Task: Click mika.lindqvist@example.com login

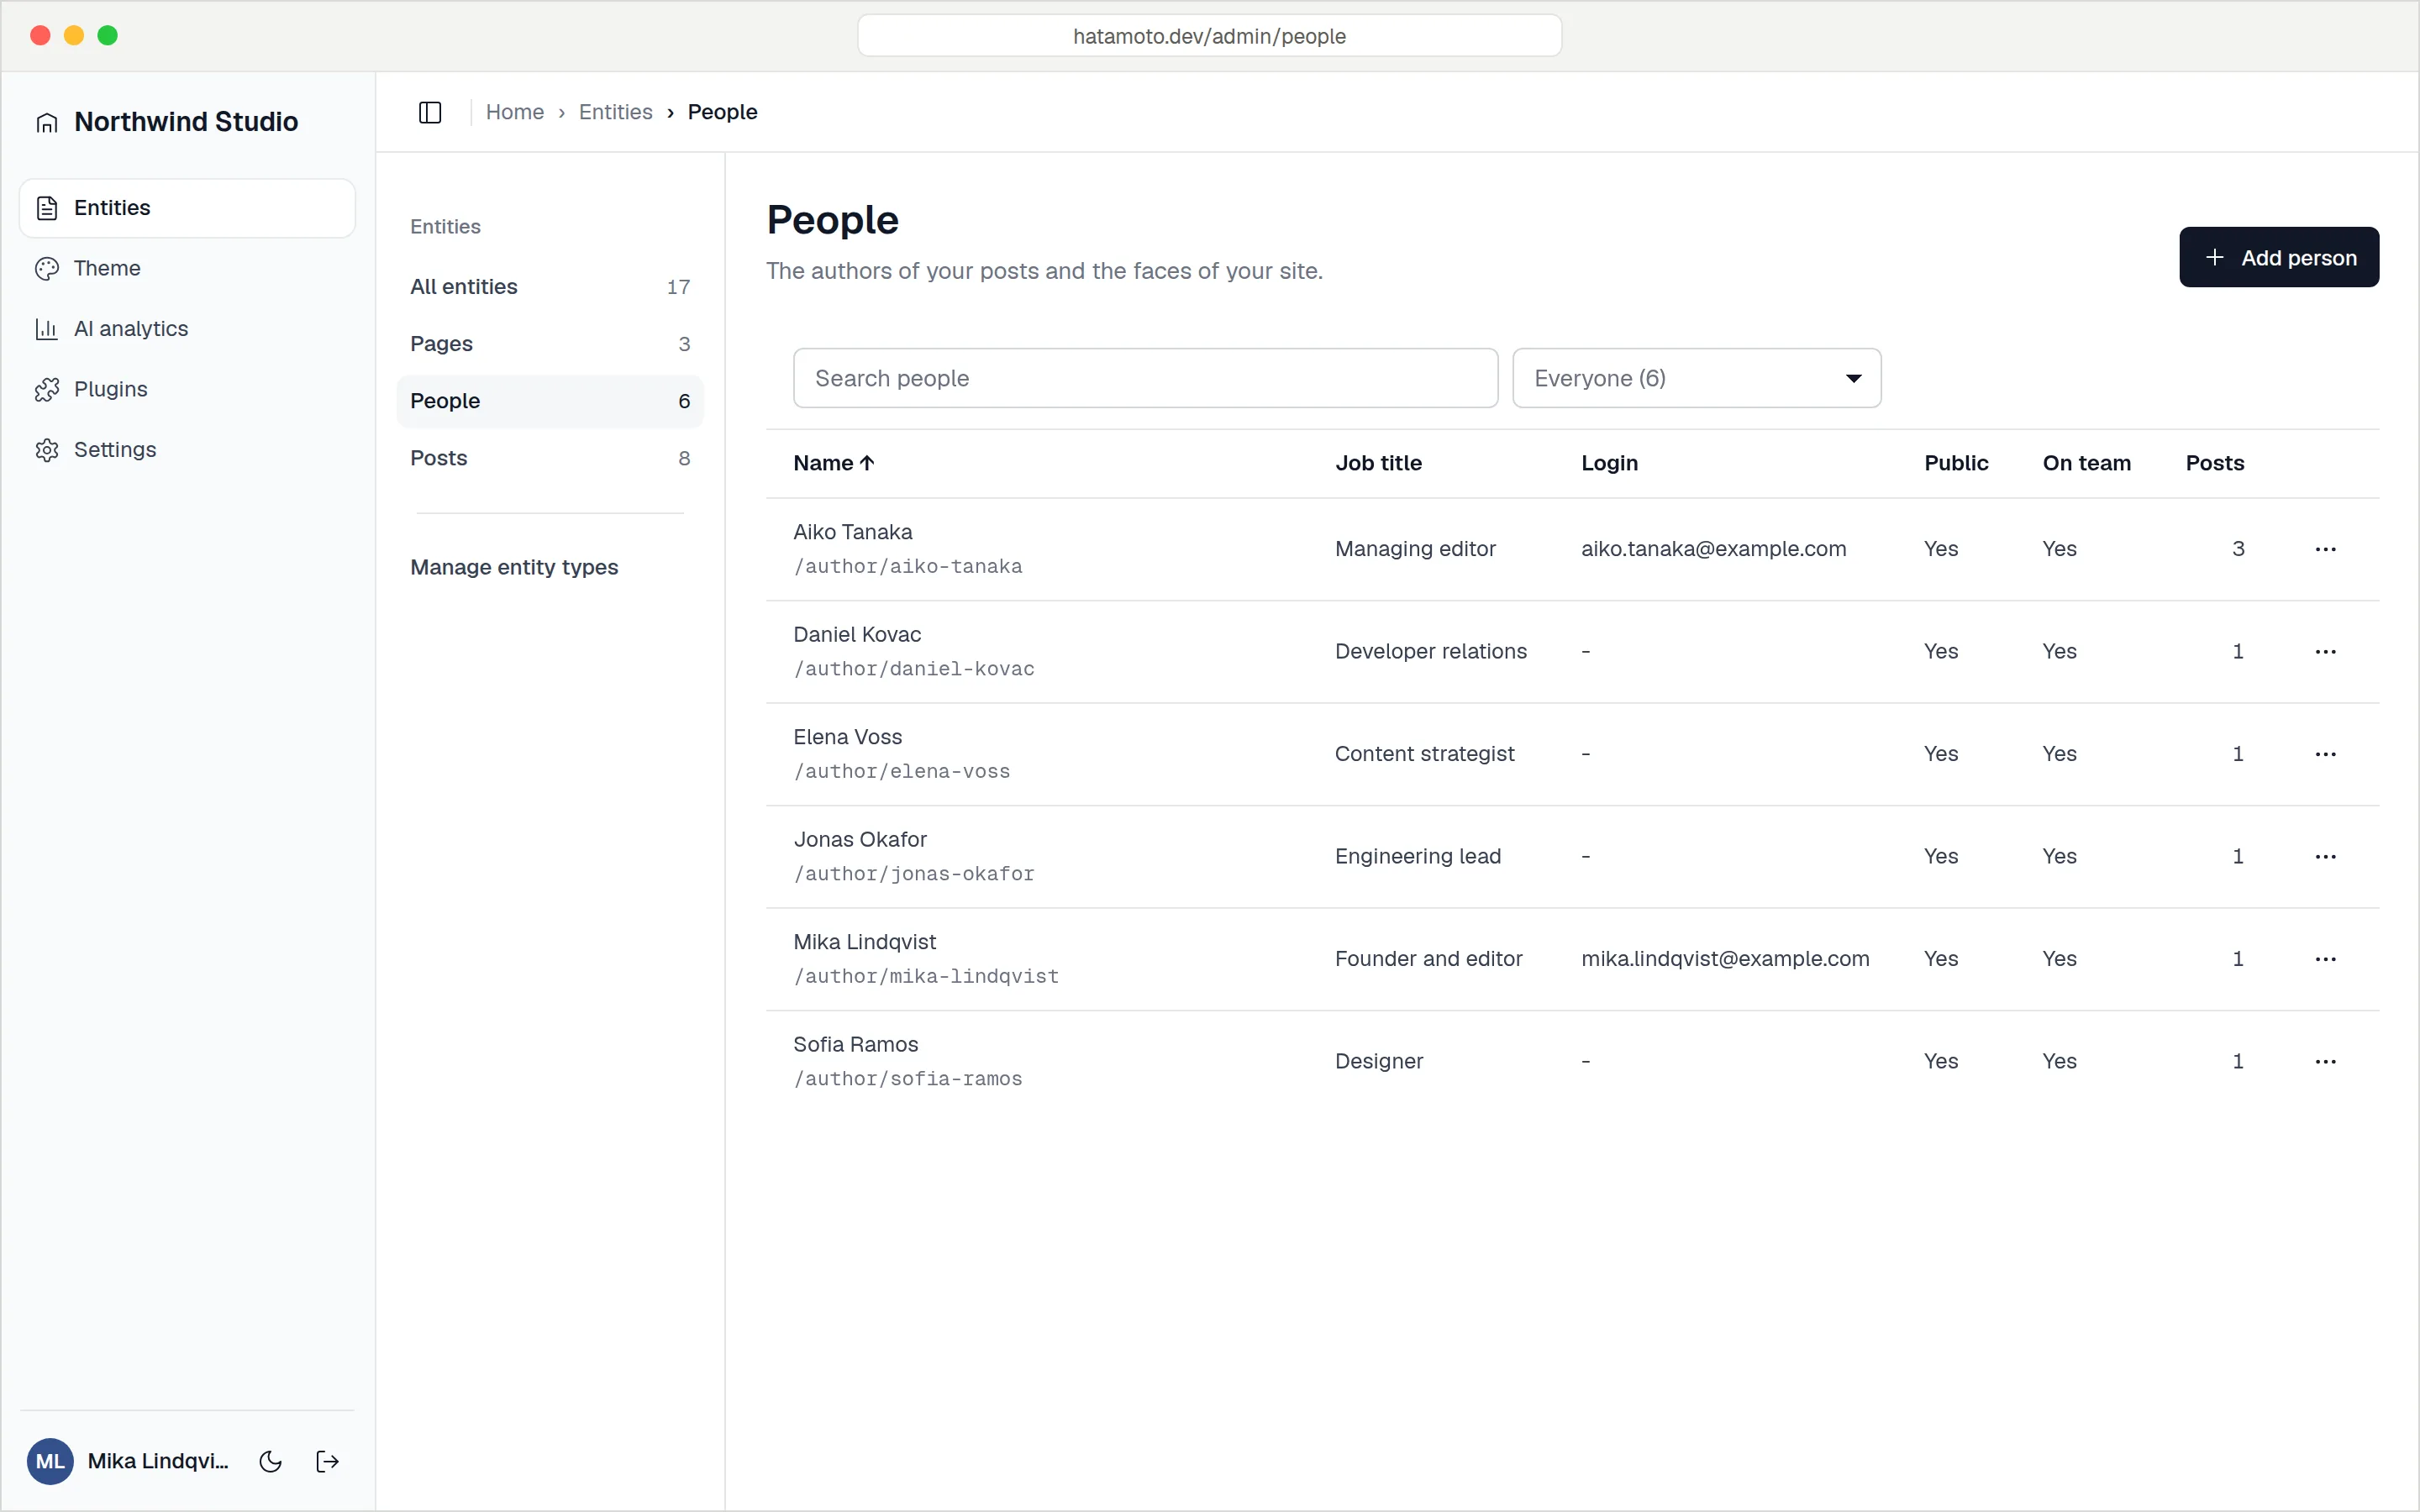Action: (1725, 959)
